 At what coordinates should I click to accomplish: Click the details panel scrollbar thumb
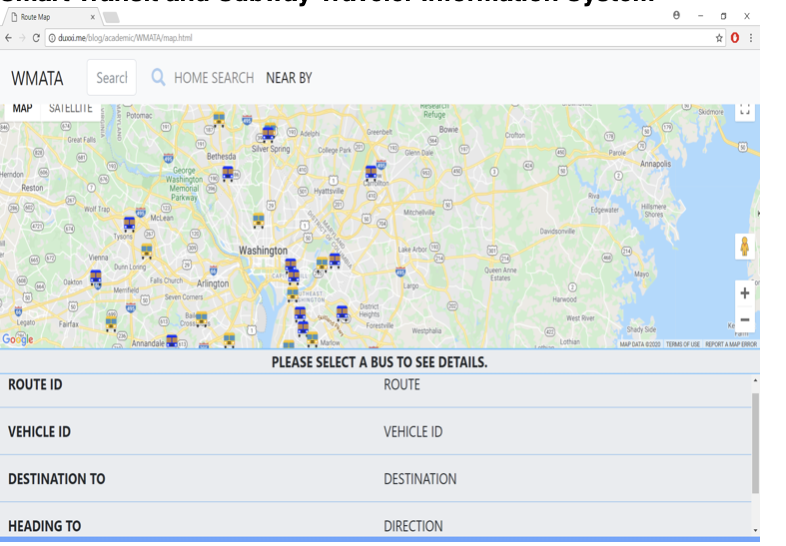[755, 443]
